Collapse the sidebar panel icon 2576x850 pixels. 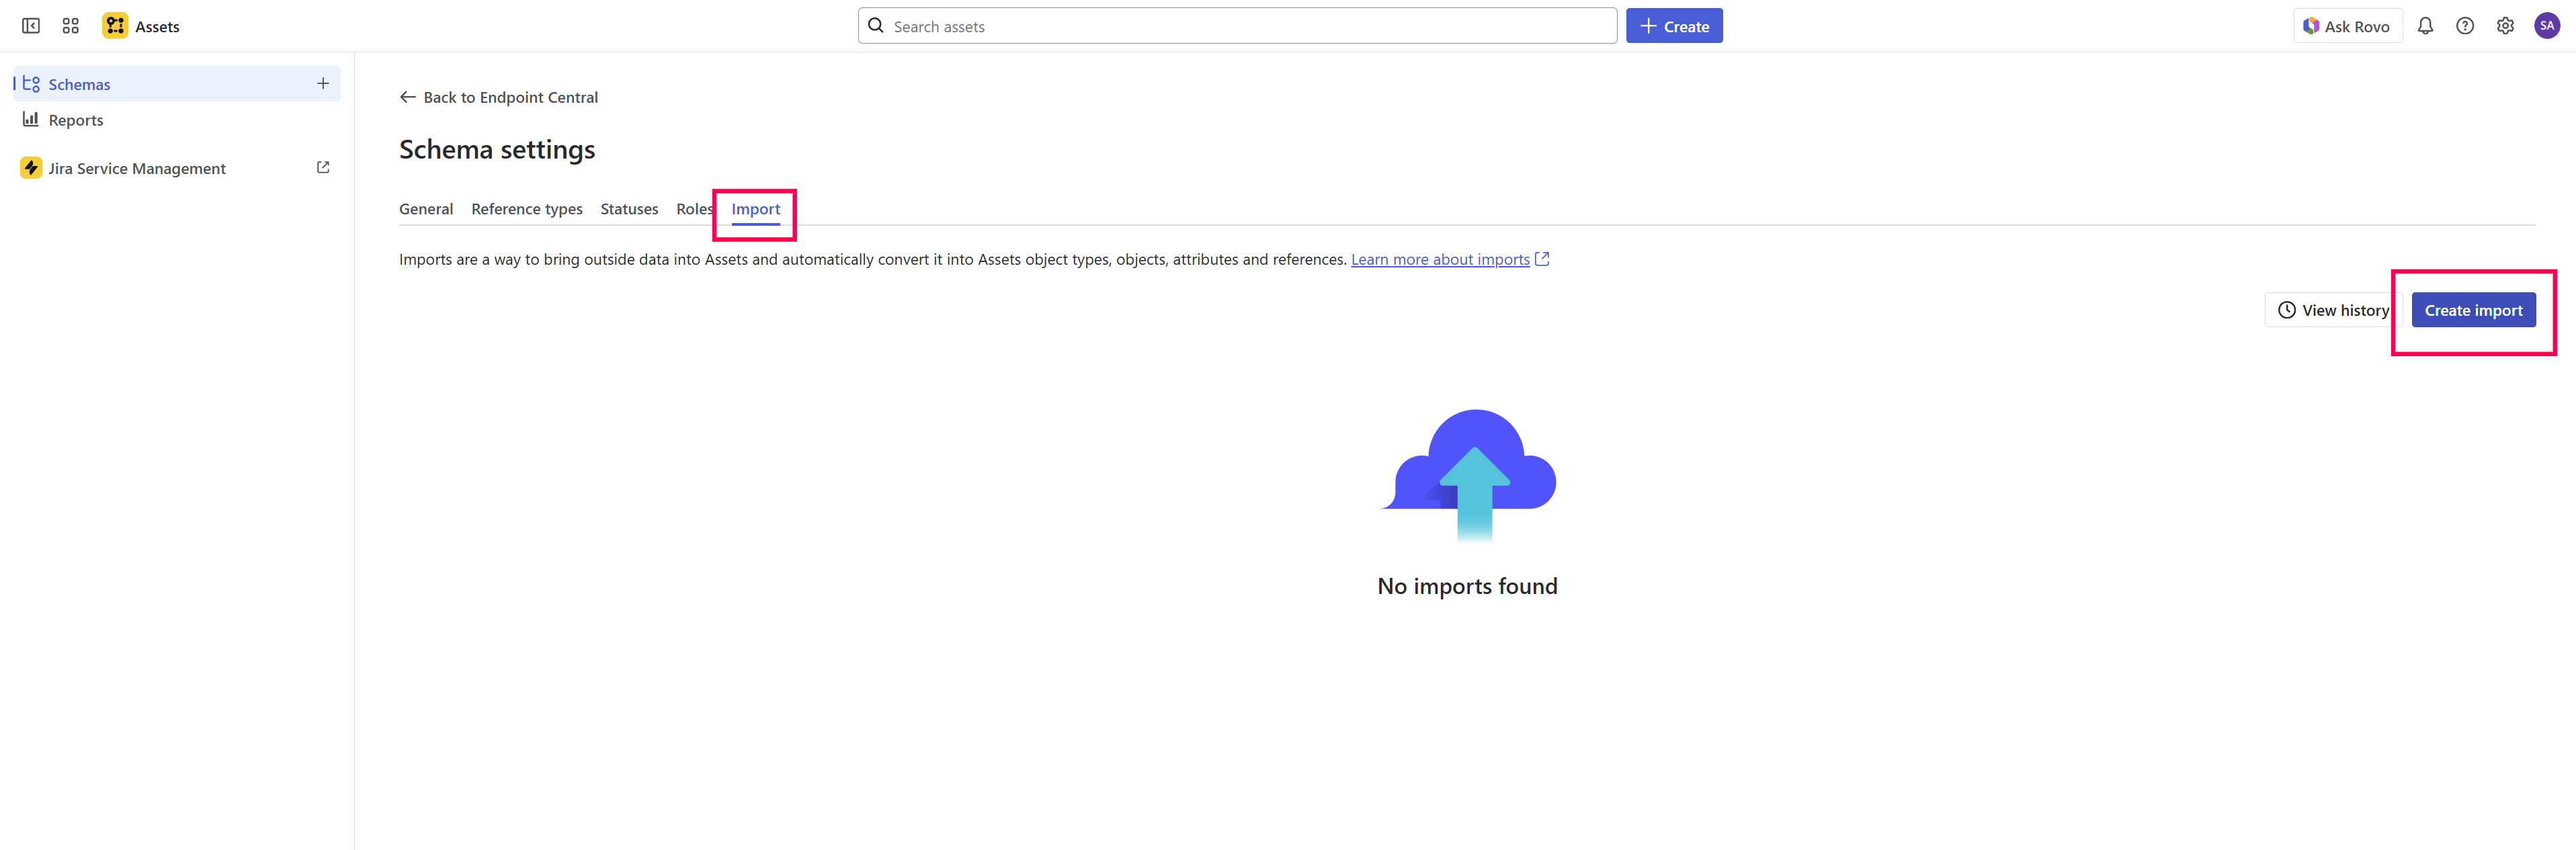pos(31,26)
